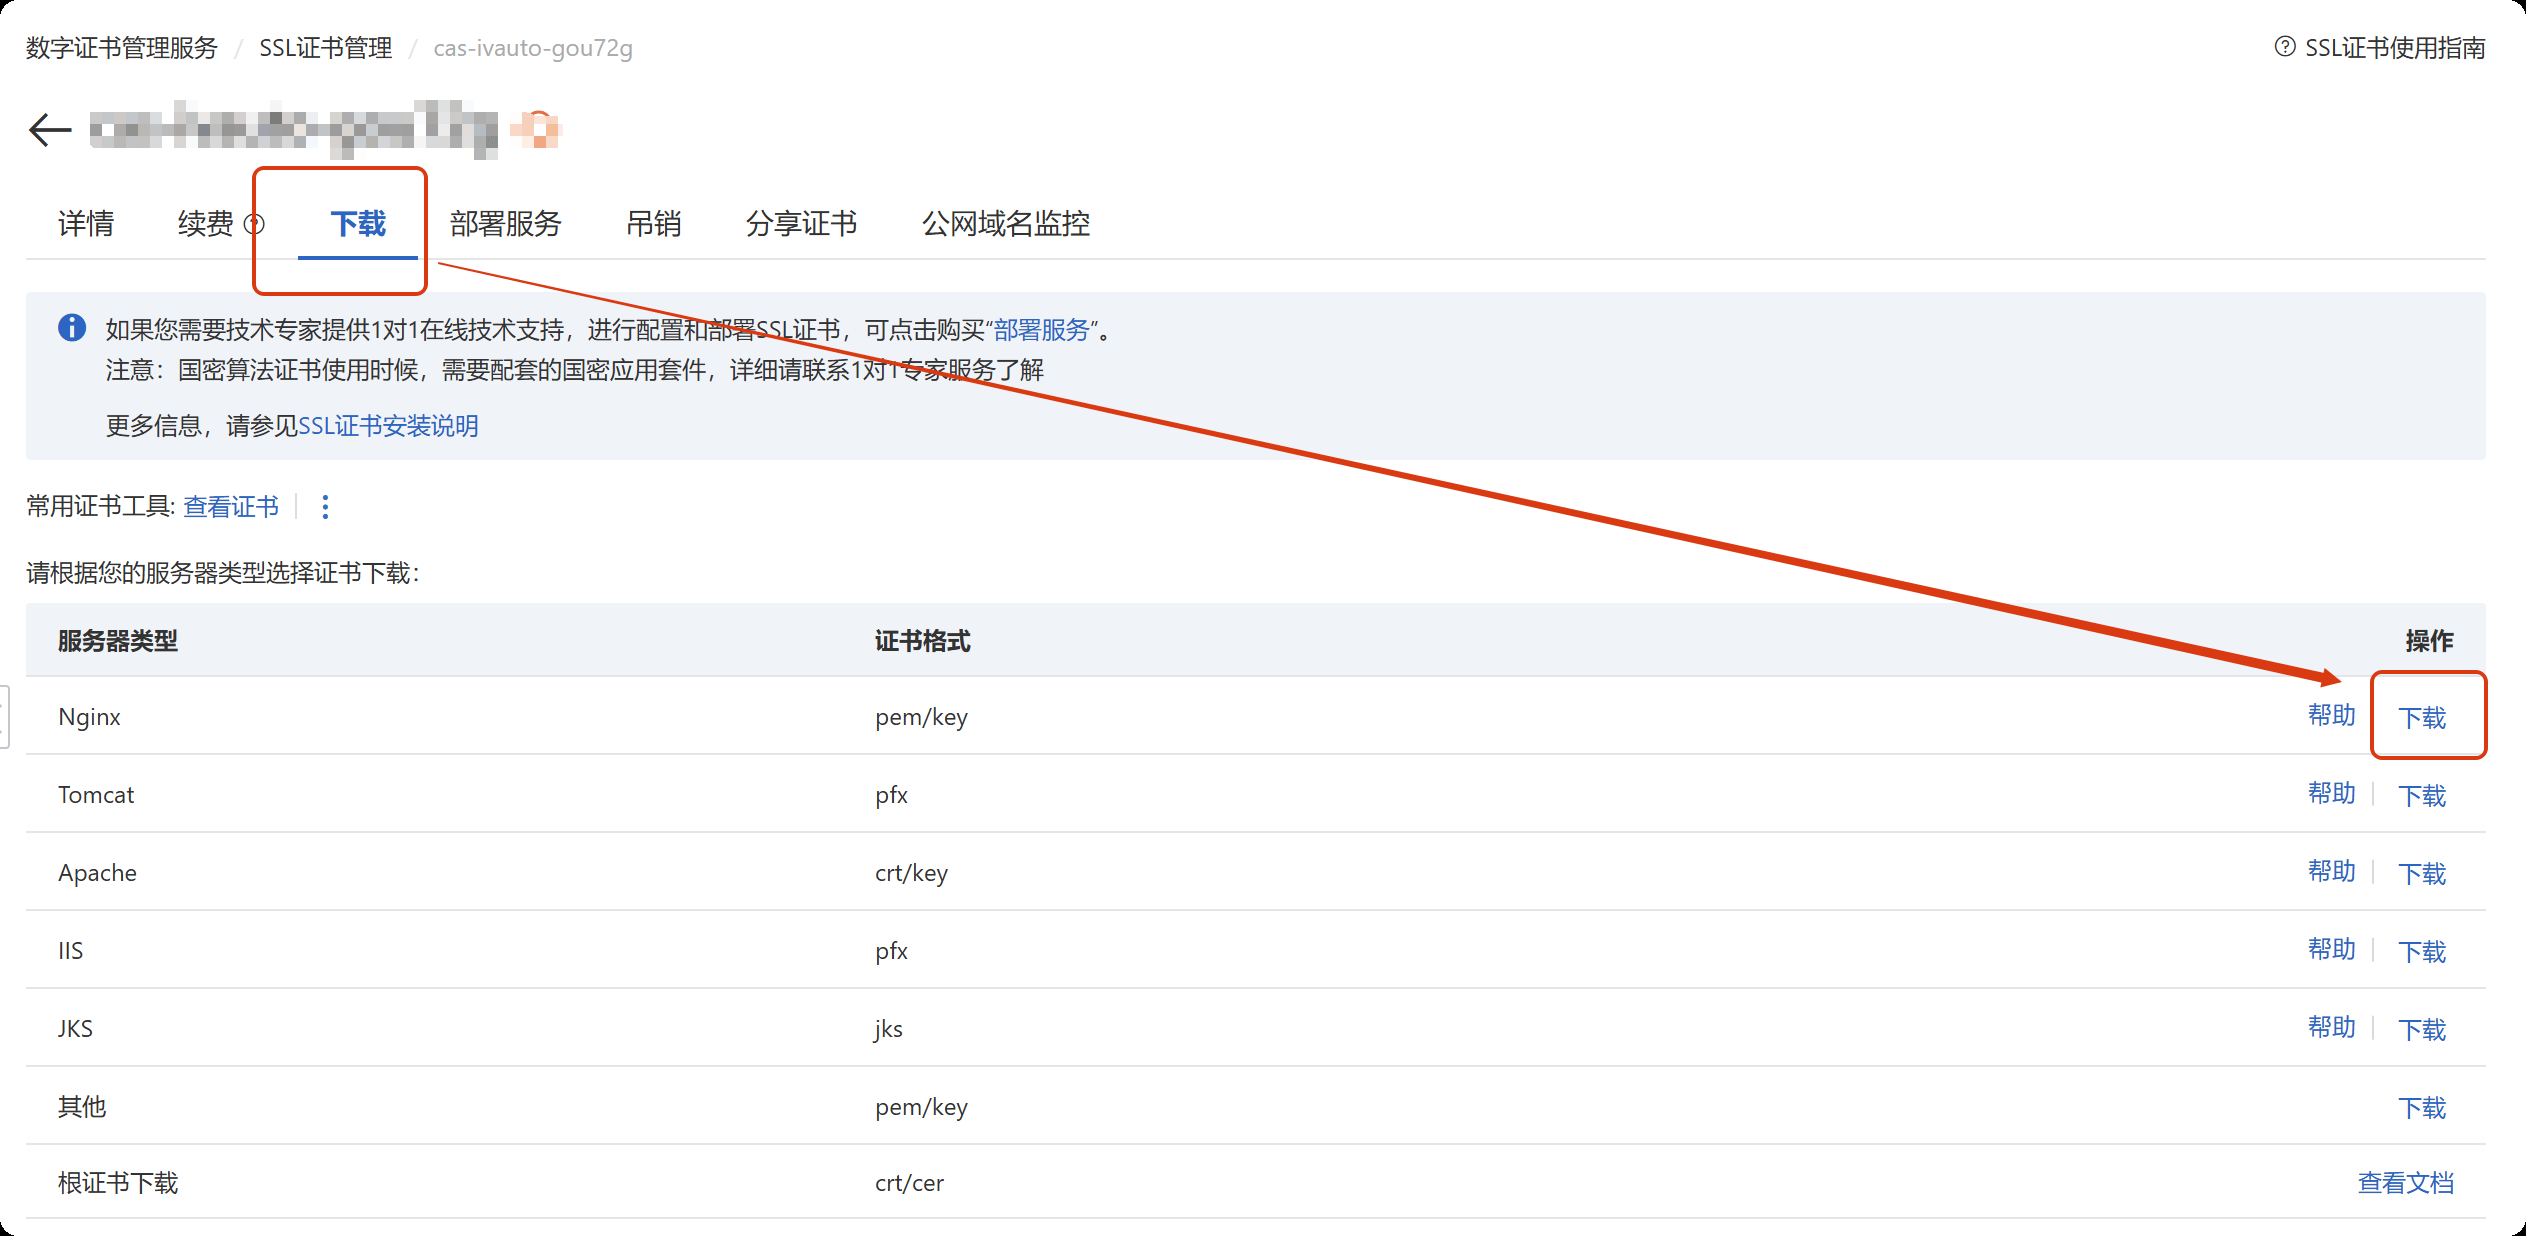Download the Nginx pem/key certificate
The width and height of the screenshot is (2526, 1236).
(2421, 717)
